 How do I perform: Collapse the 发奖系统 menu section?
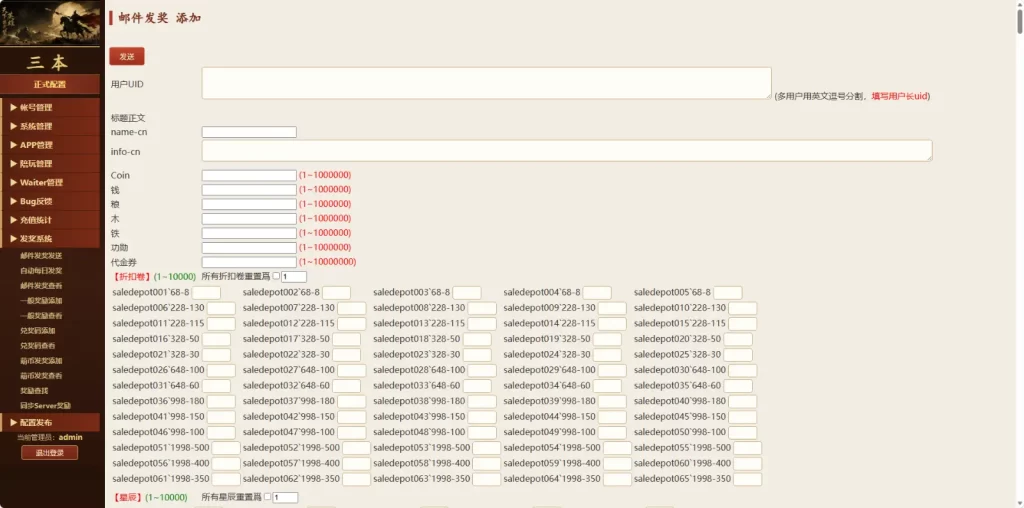click(50, 239)
